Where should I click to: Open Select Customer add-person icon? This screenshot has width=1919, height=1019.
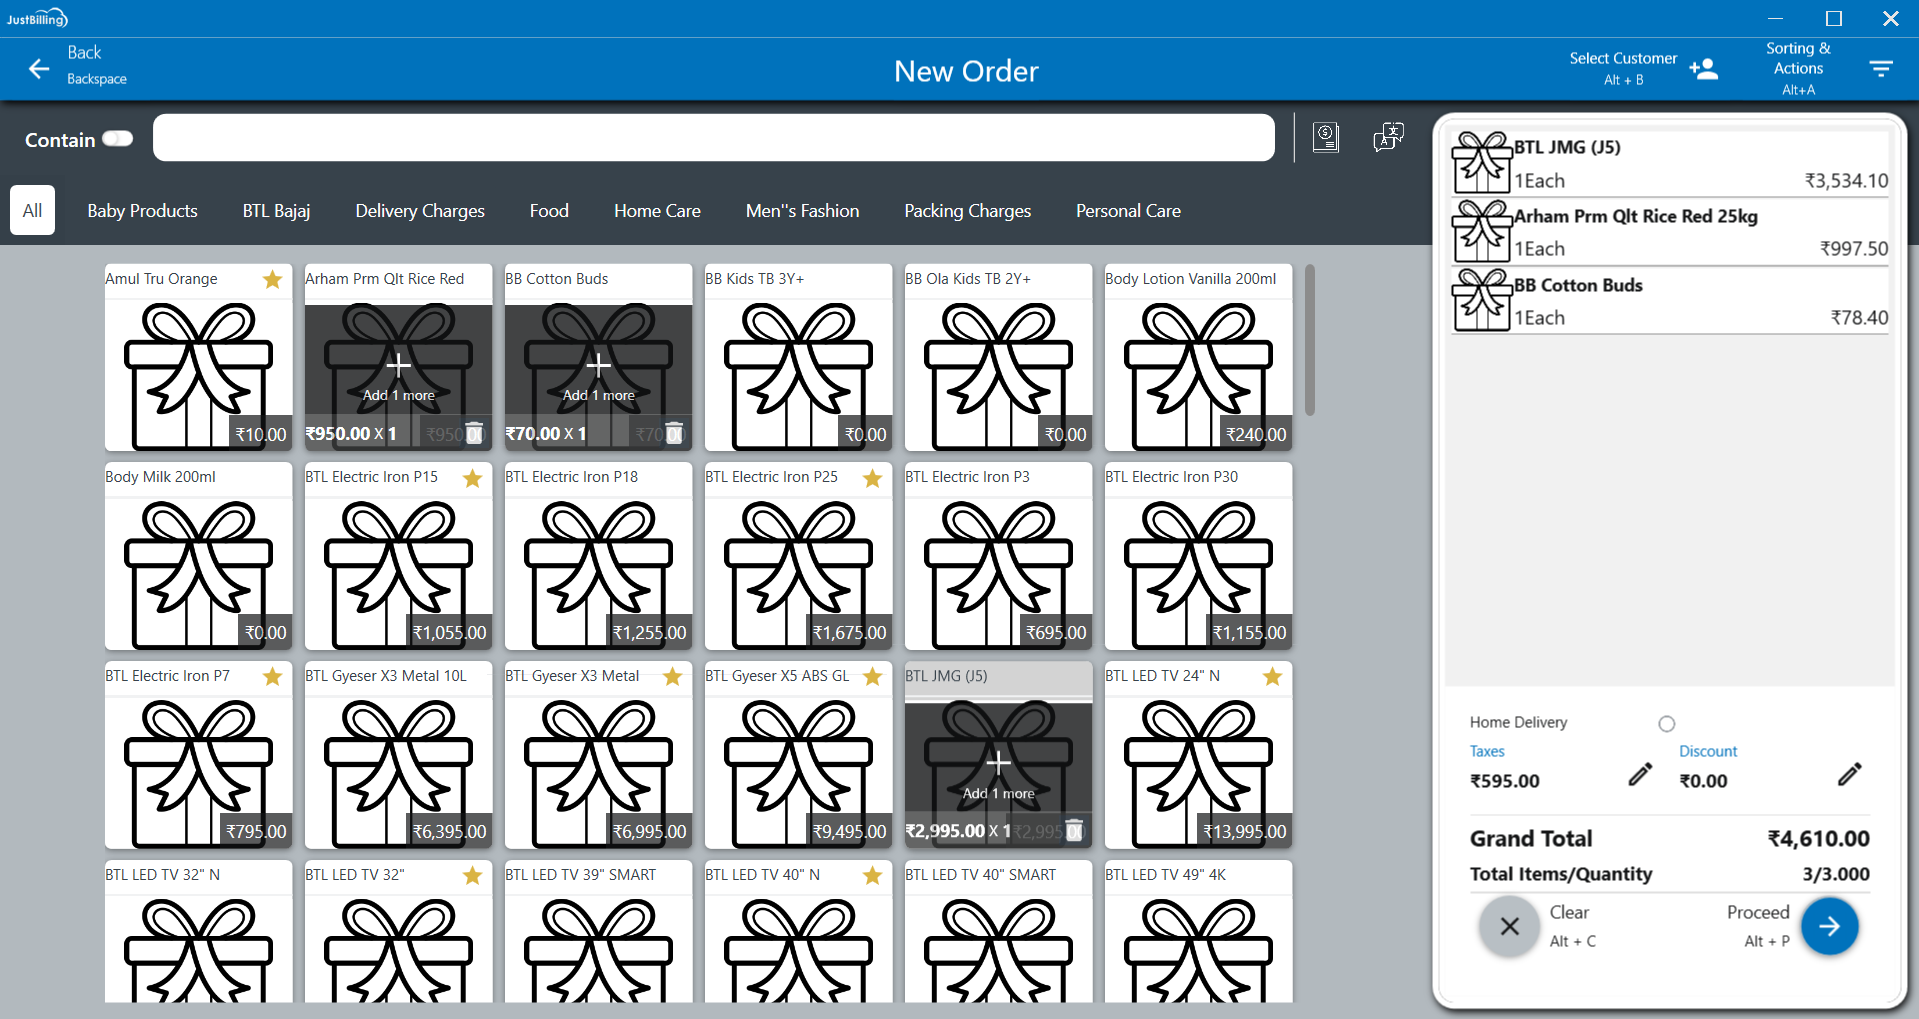(1703, 69)
